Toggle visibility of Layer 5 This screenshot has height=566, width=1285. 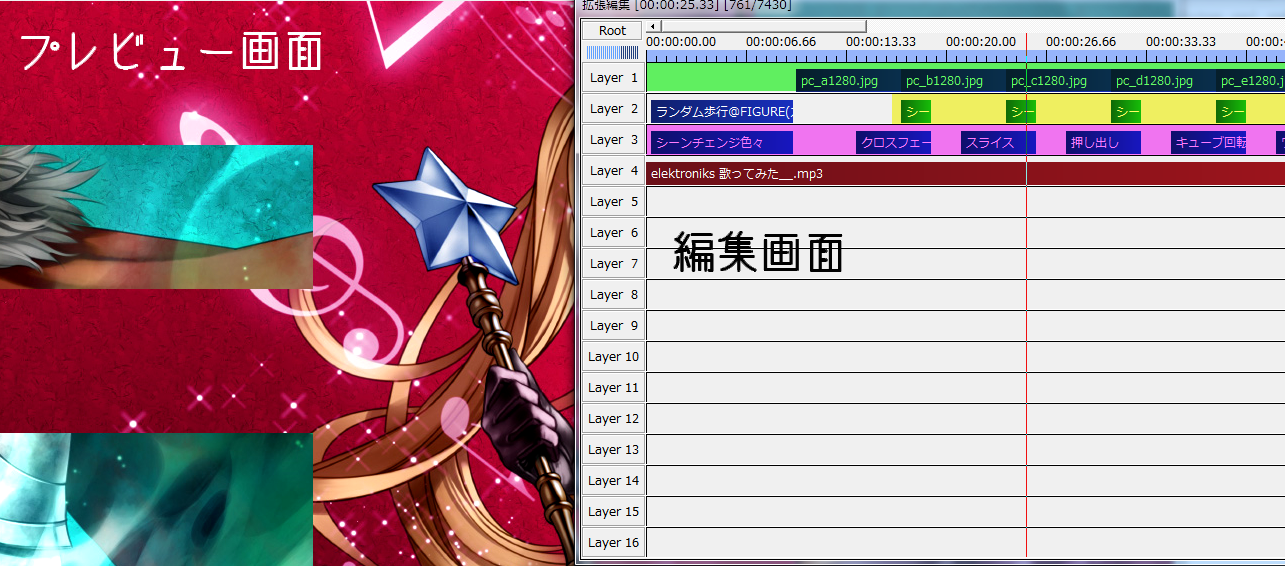(614, 202)
